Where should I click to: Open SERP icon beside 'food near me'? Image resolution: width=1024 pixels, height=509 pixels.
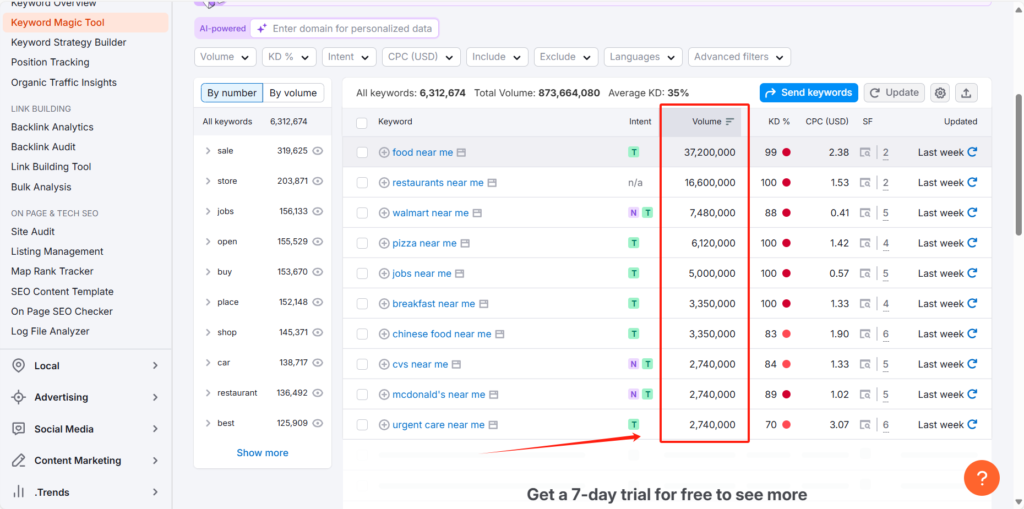461,152
